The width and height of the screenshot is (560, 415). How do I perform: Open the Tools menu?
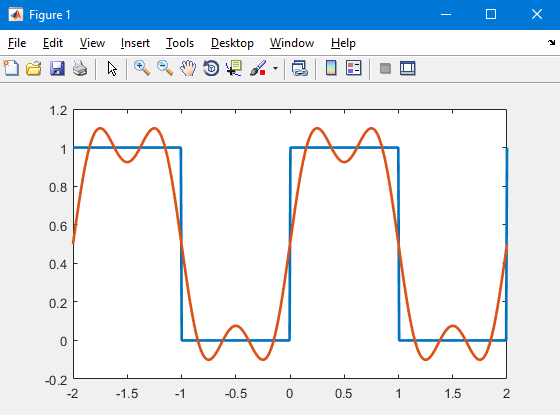[180, 43]
